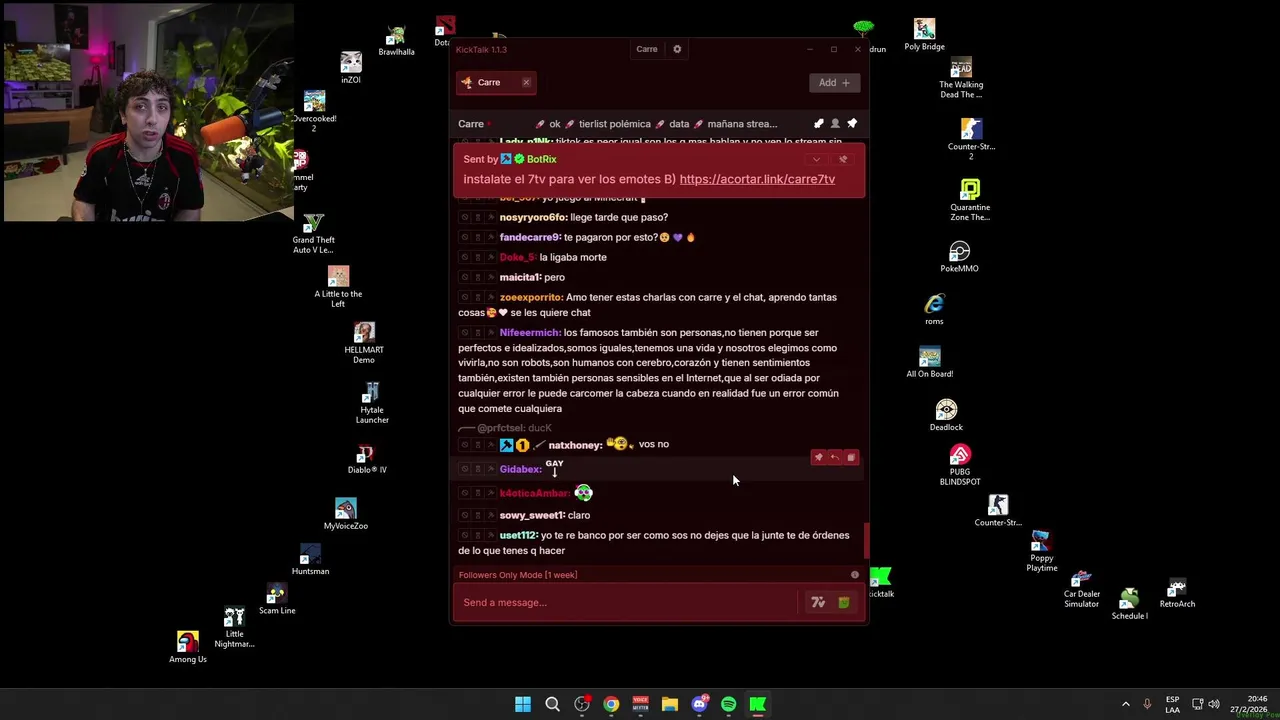The image size is (1280, 720).
Task: Click the BotRix sender name
Action: tap(541, 159)
